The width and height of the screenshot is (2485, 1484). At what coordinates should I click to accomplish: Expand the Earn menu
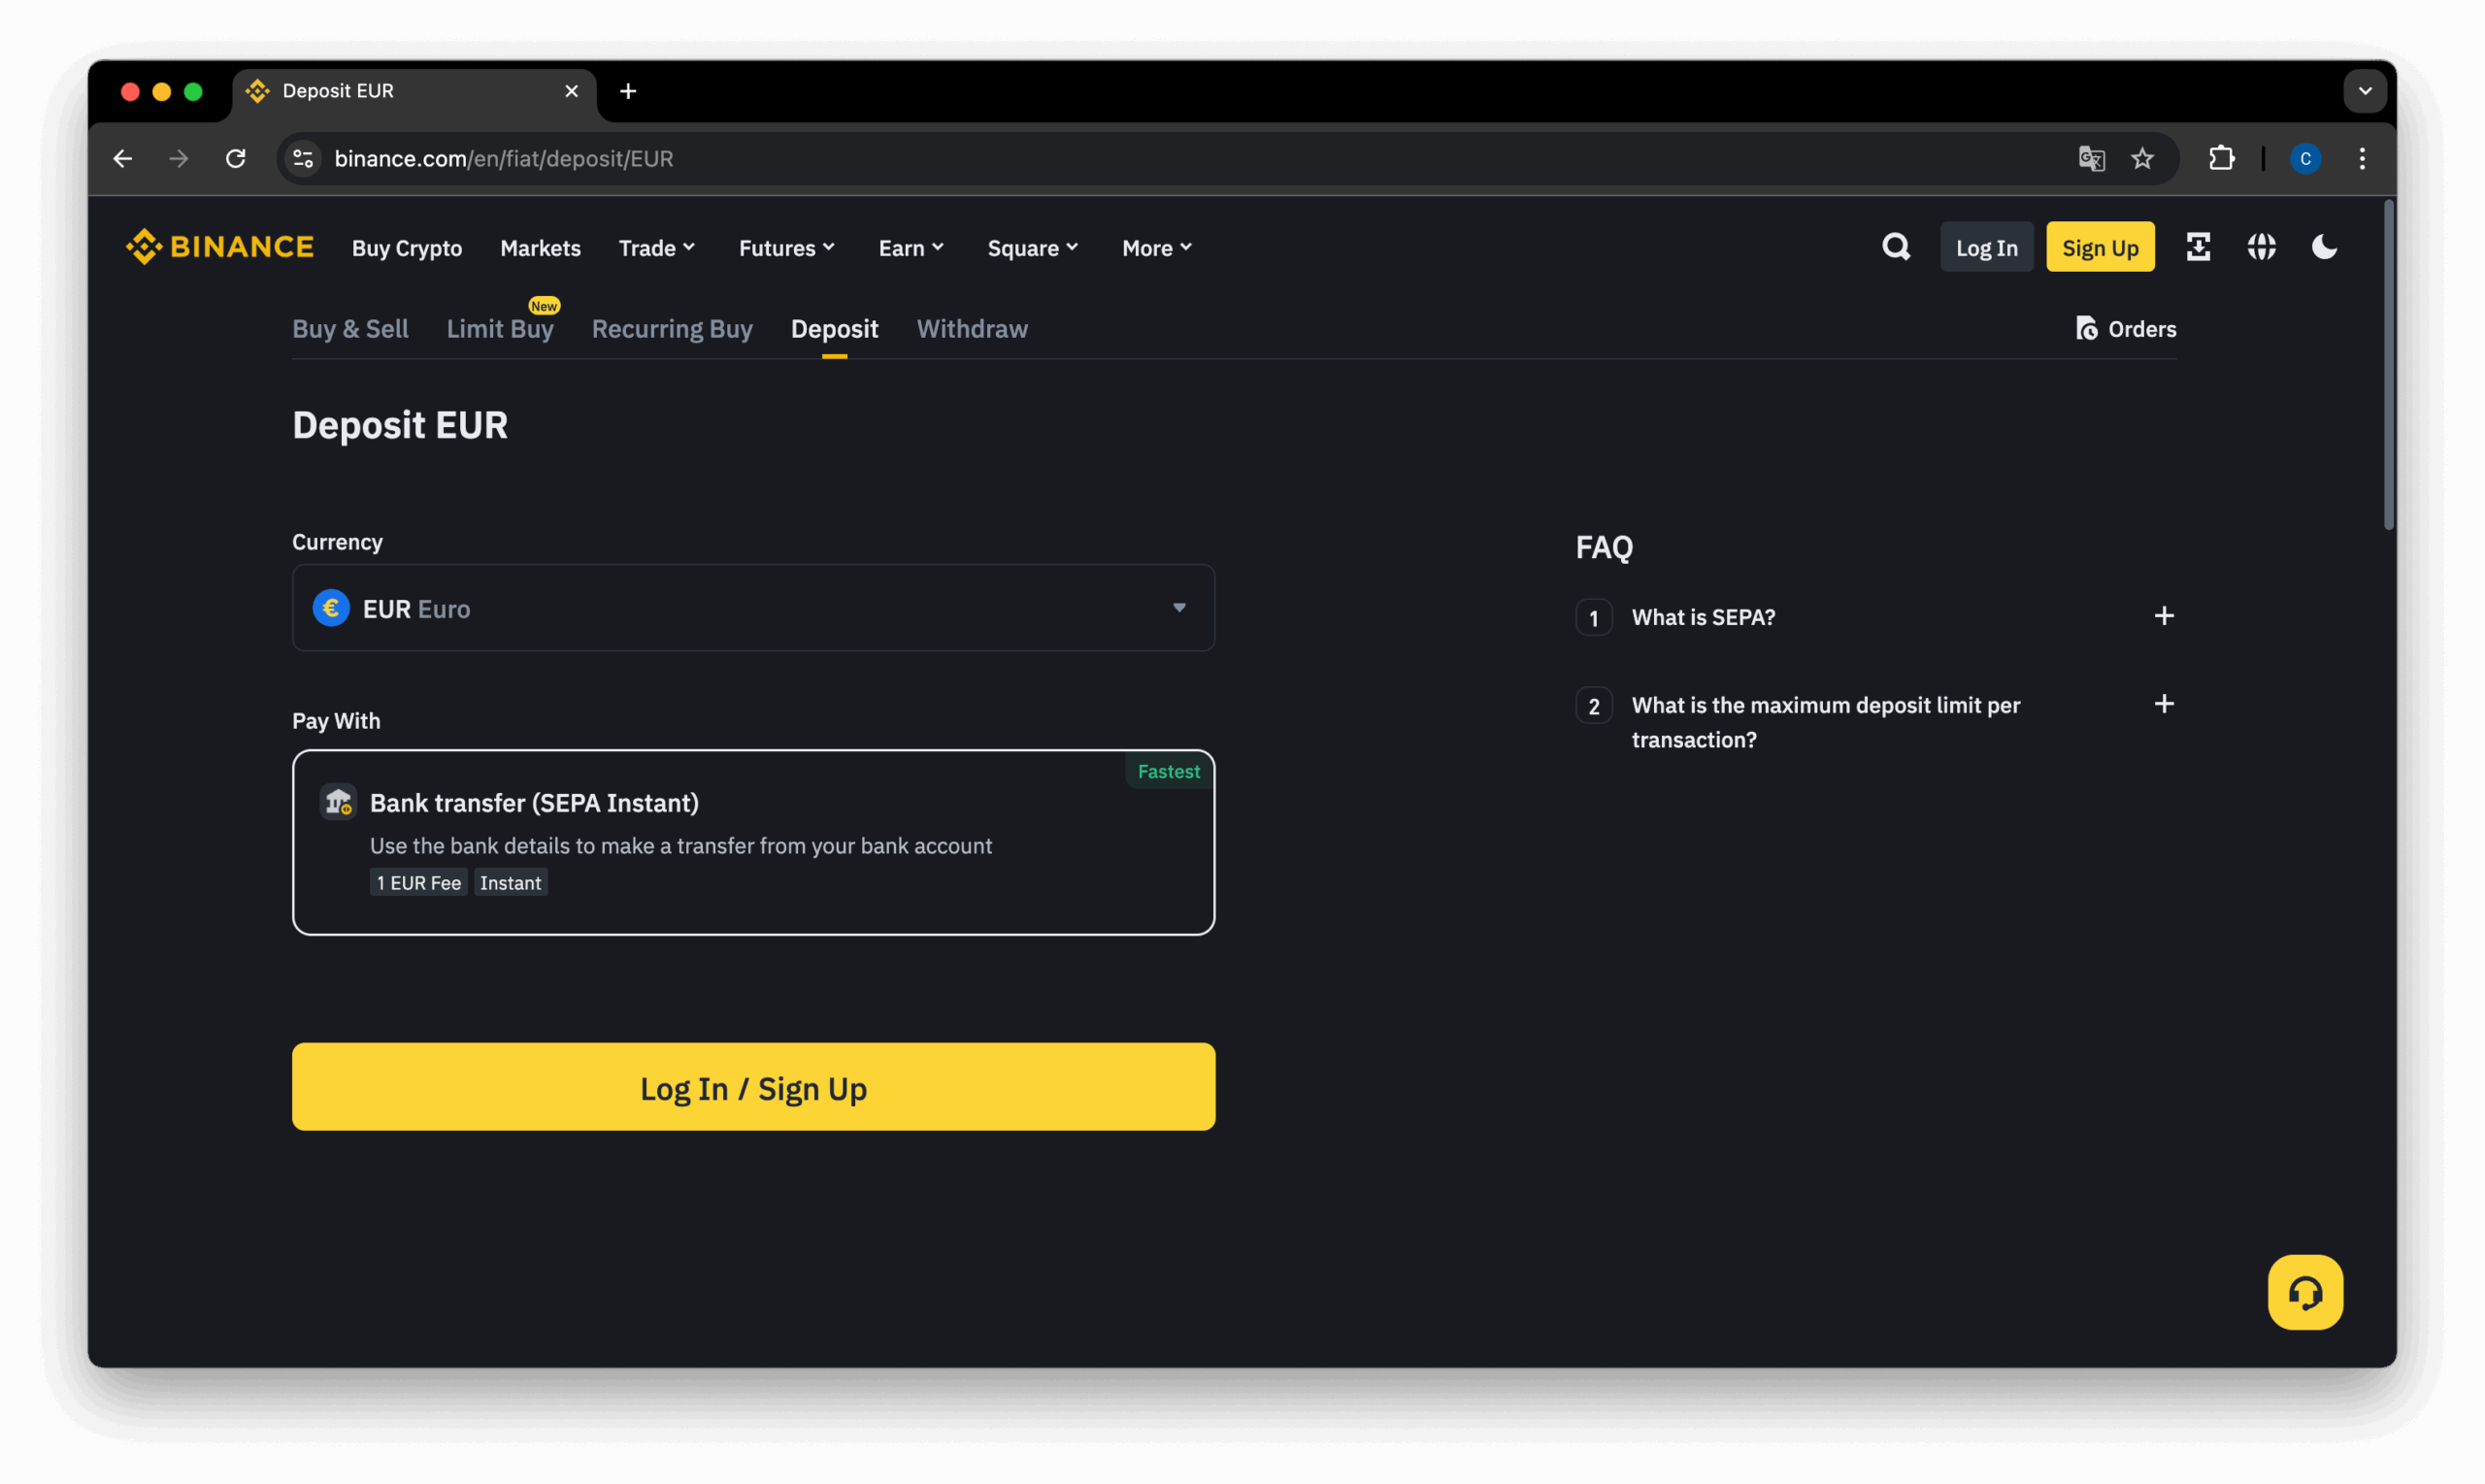pyautogui.click(x=911, y=247)
